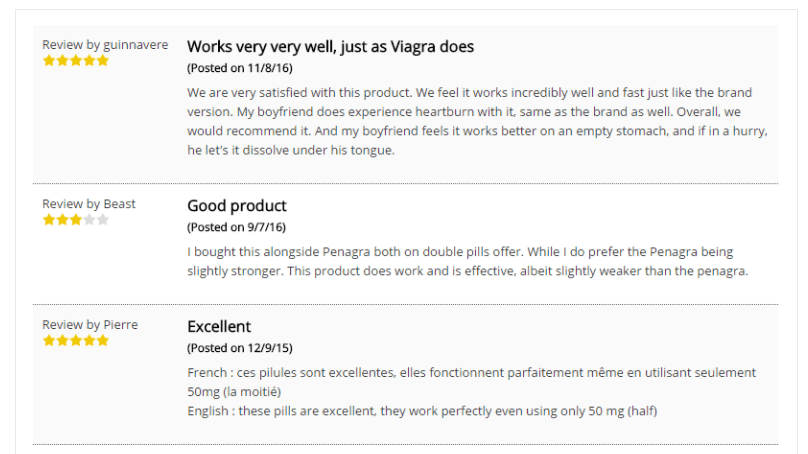Viewport: 808px width, 454px height.
Task: Click the fourth grey star under Beast
Action: (89, 220)
